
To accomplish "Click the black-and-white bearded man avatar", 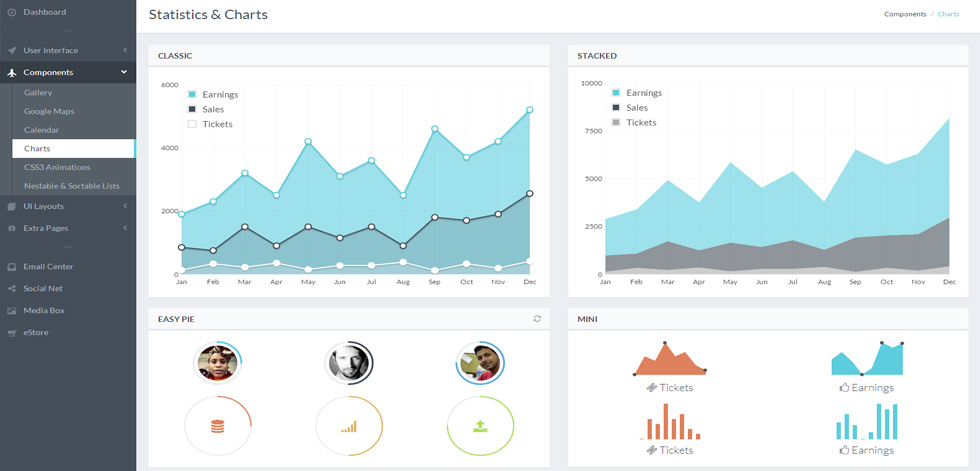I will (x=349, y=363).
